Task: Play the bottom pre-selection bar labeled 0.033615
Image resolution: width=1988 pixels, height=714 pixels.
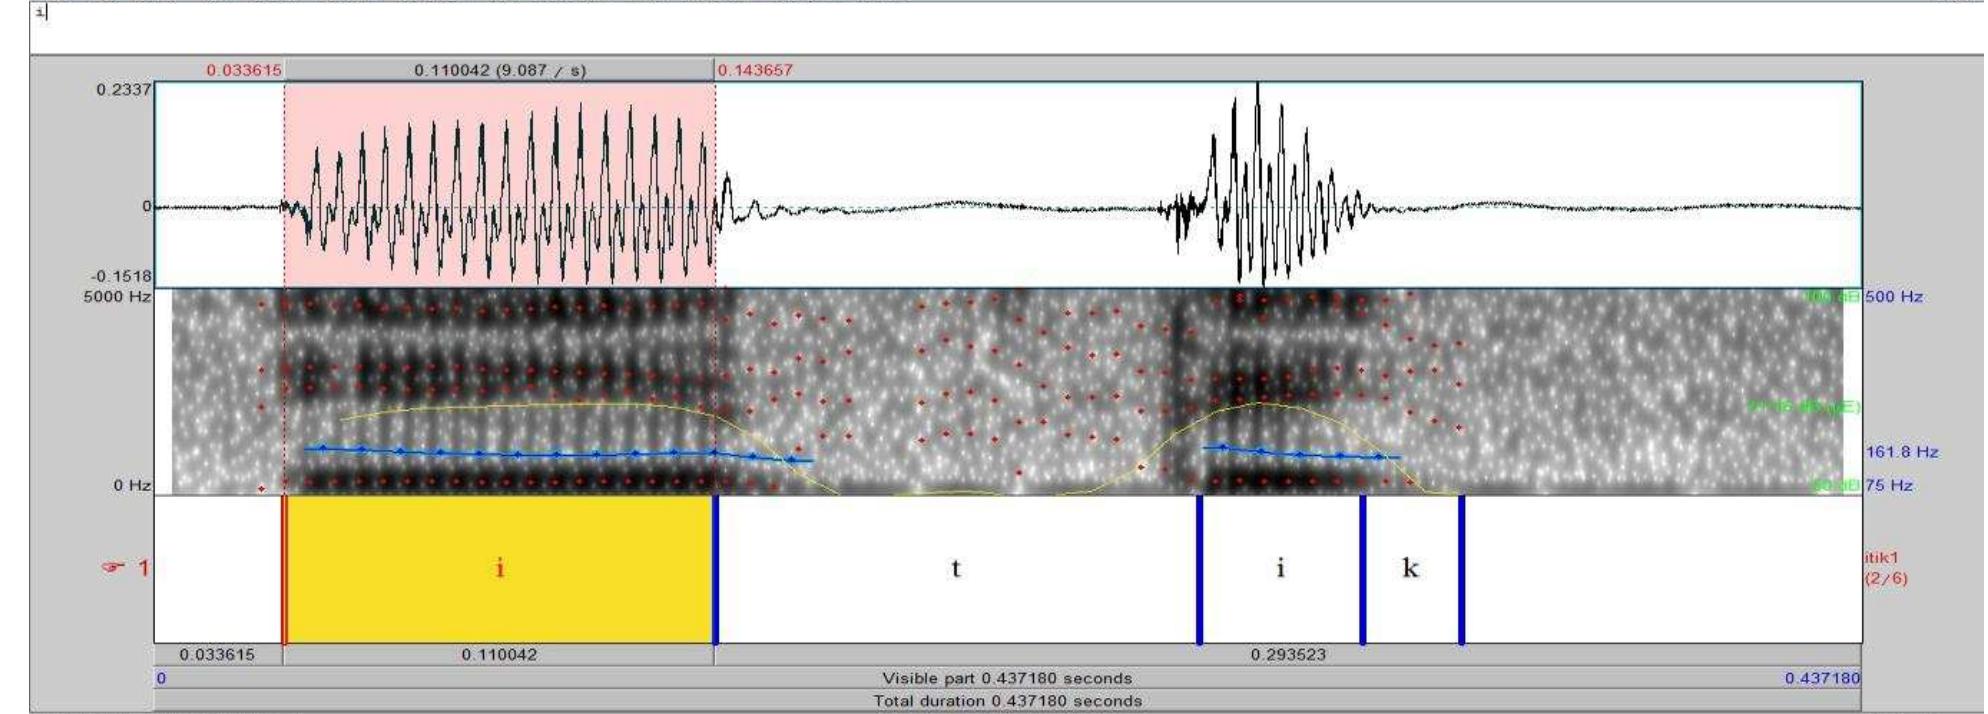Action: coord(217,655)
